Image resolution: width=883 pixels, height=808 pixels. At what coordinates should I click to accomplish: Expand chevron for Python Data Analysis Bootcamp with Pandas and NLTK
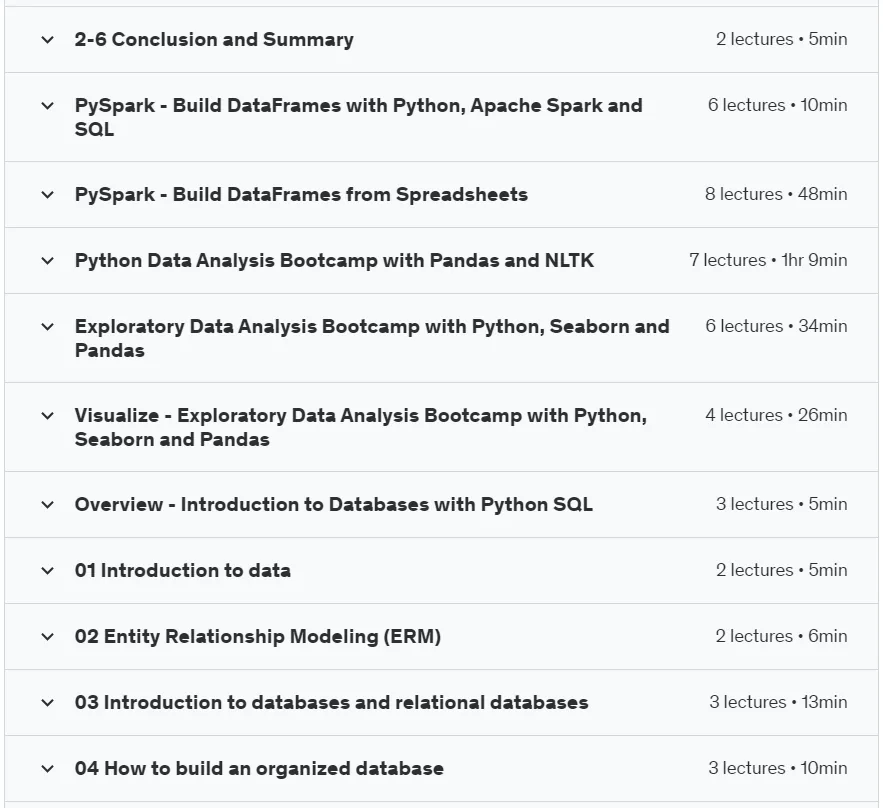pos(48,261)
